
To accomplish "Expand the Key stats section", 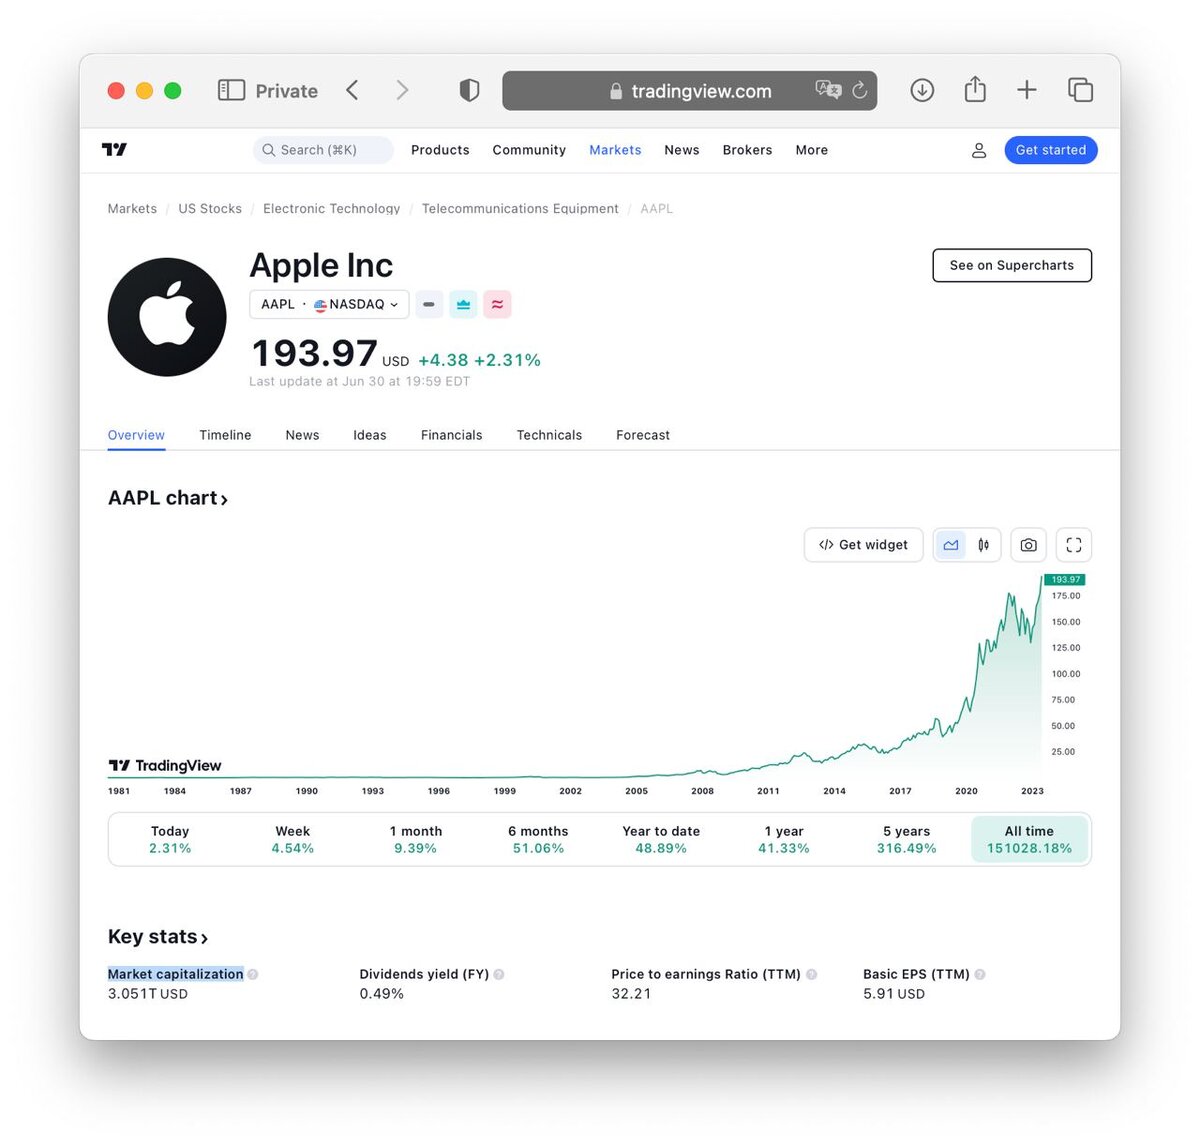I will [205, 937].
